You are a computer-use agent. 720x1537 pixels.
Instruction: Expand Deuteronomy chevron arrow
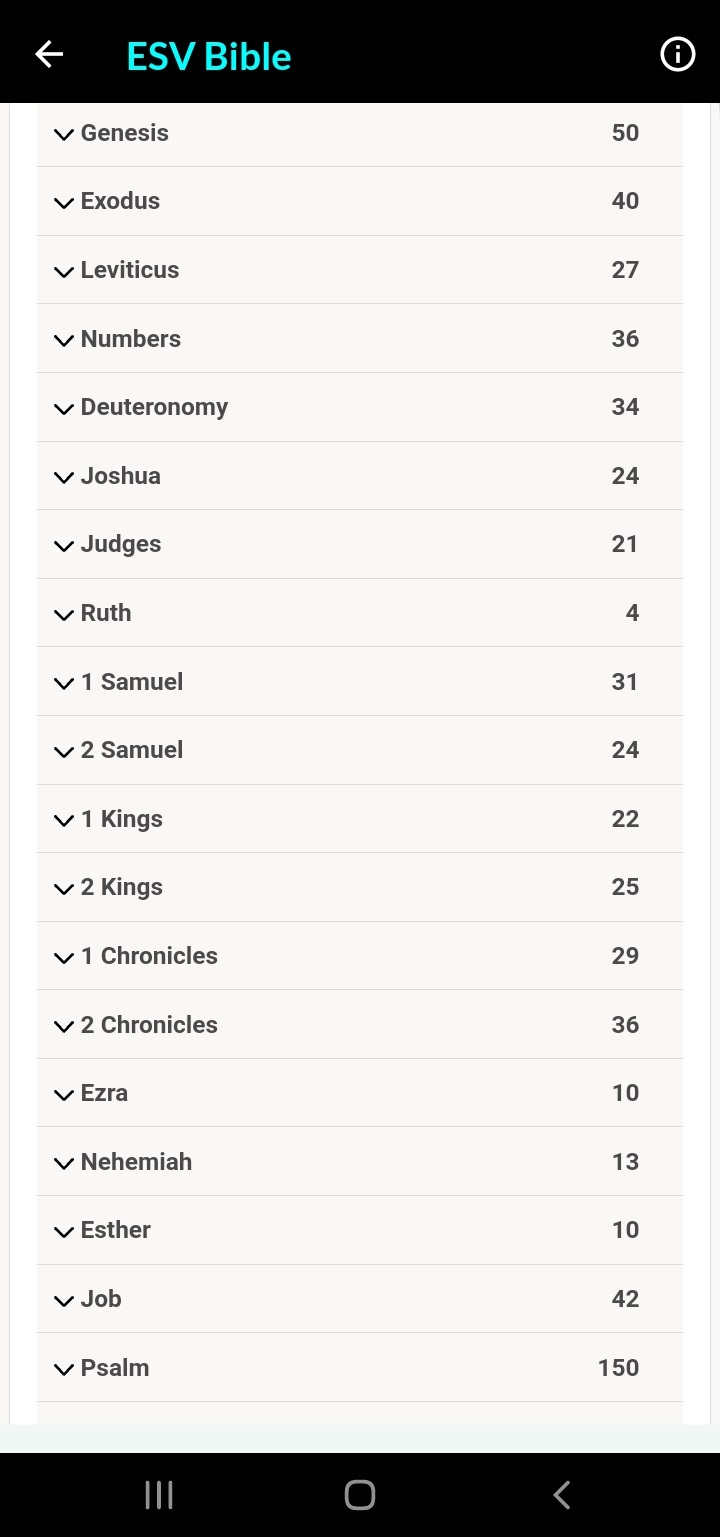pyautogui.click(x=64, y=409)
